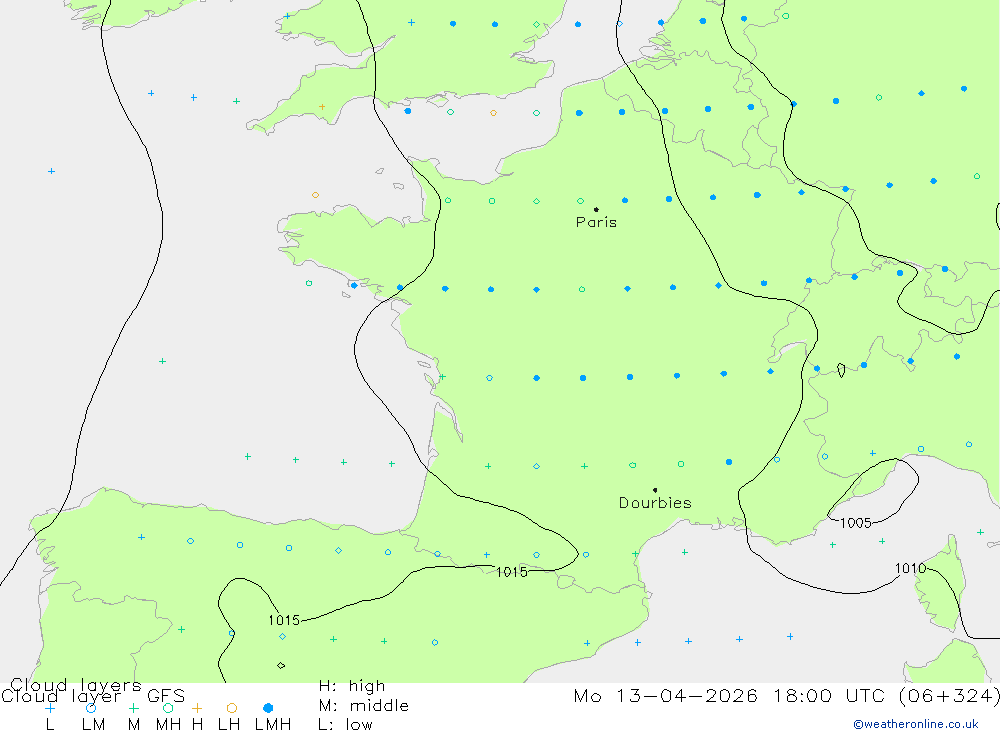Click the 1005 isobar pressure label
This screenshot has height=733, width=1000.
pyautogui.click(x=855, y=523)
